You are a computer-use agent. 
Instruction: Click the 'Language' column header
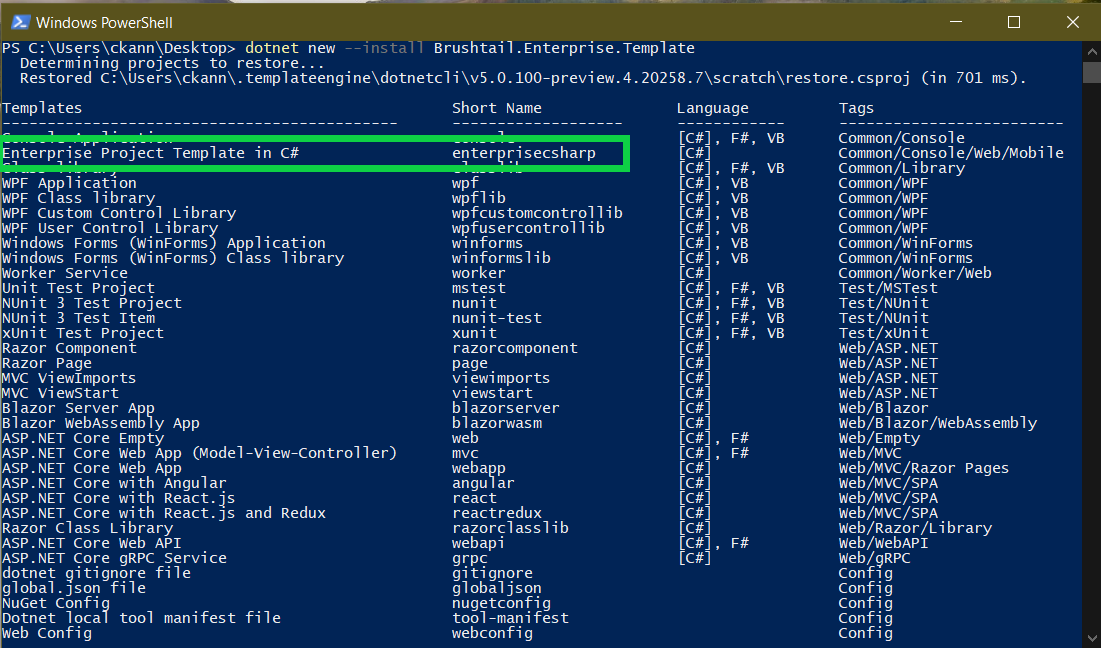point(713,109)
